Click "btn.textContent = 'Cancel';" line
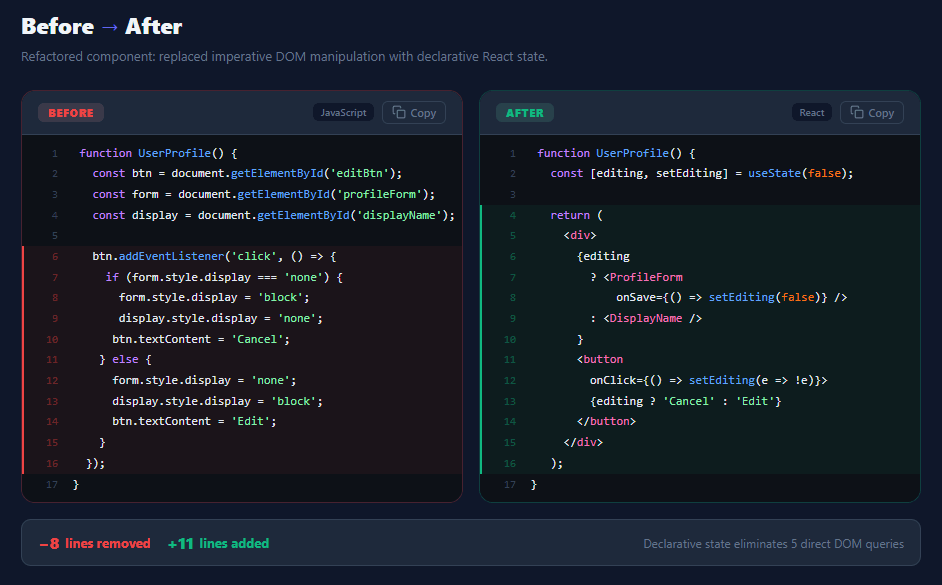The width and height of the screenshot is (942, 585). coord(242,339)
